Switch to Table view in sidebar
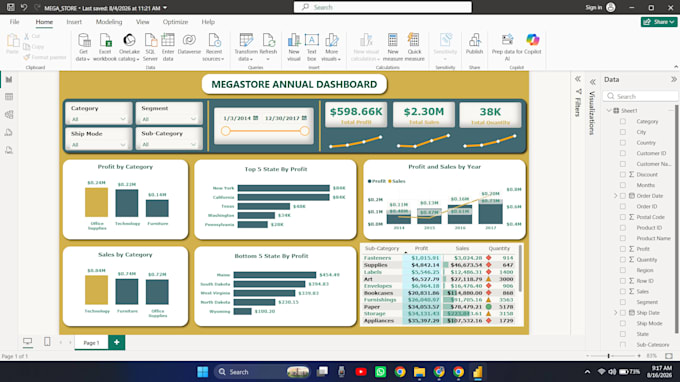Screen dimensions: 680x382 click(x=9, y=97)
